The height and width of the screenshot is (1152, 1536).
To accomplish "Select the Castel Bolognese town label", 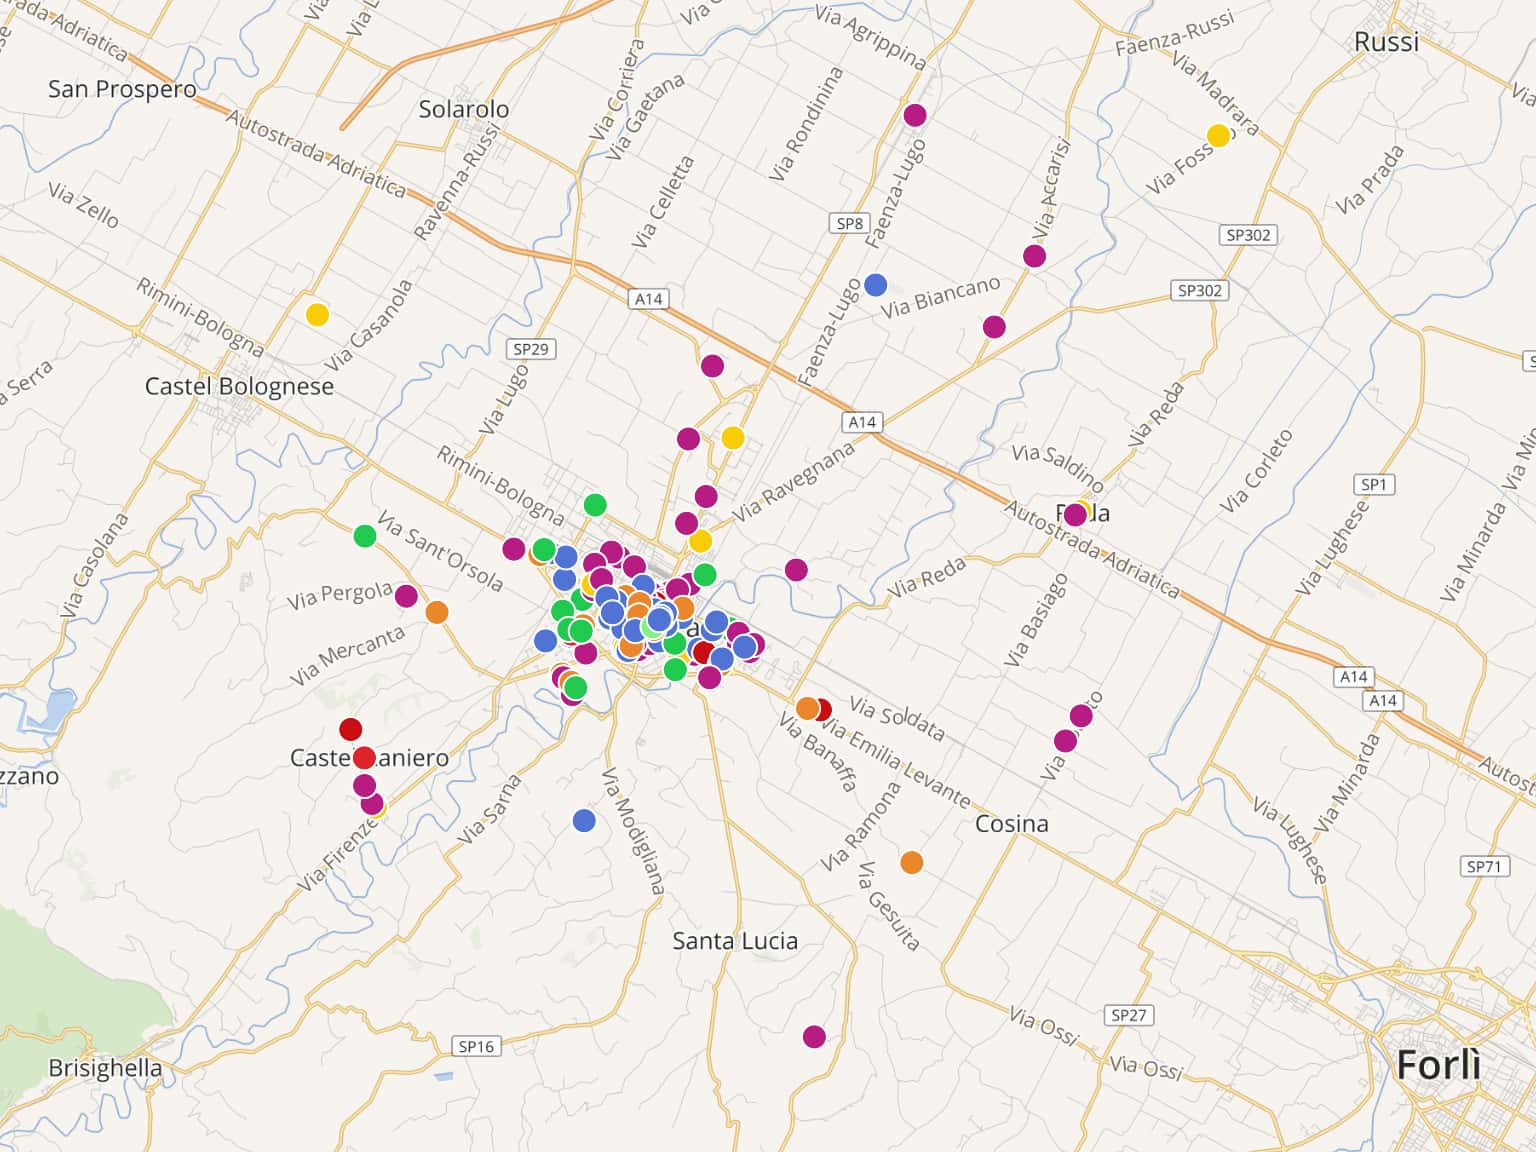I will click(239, 386).
